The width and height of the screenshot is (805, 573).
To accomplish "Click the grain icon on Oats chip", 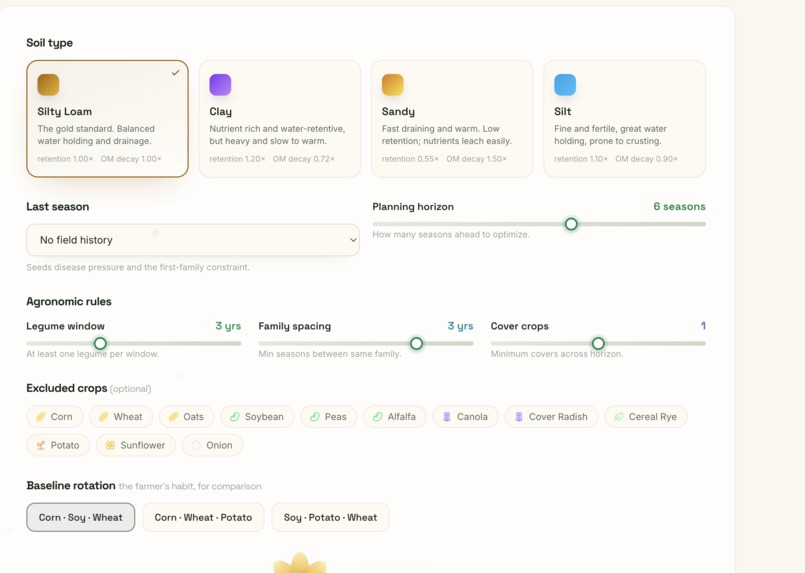I will tap(174, 417).
